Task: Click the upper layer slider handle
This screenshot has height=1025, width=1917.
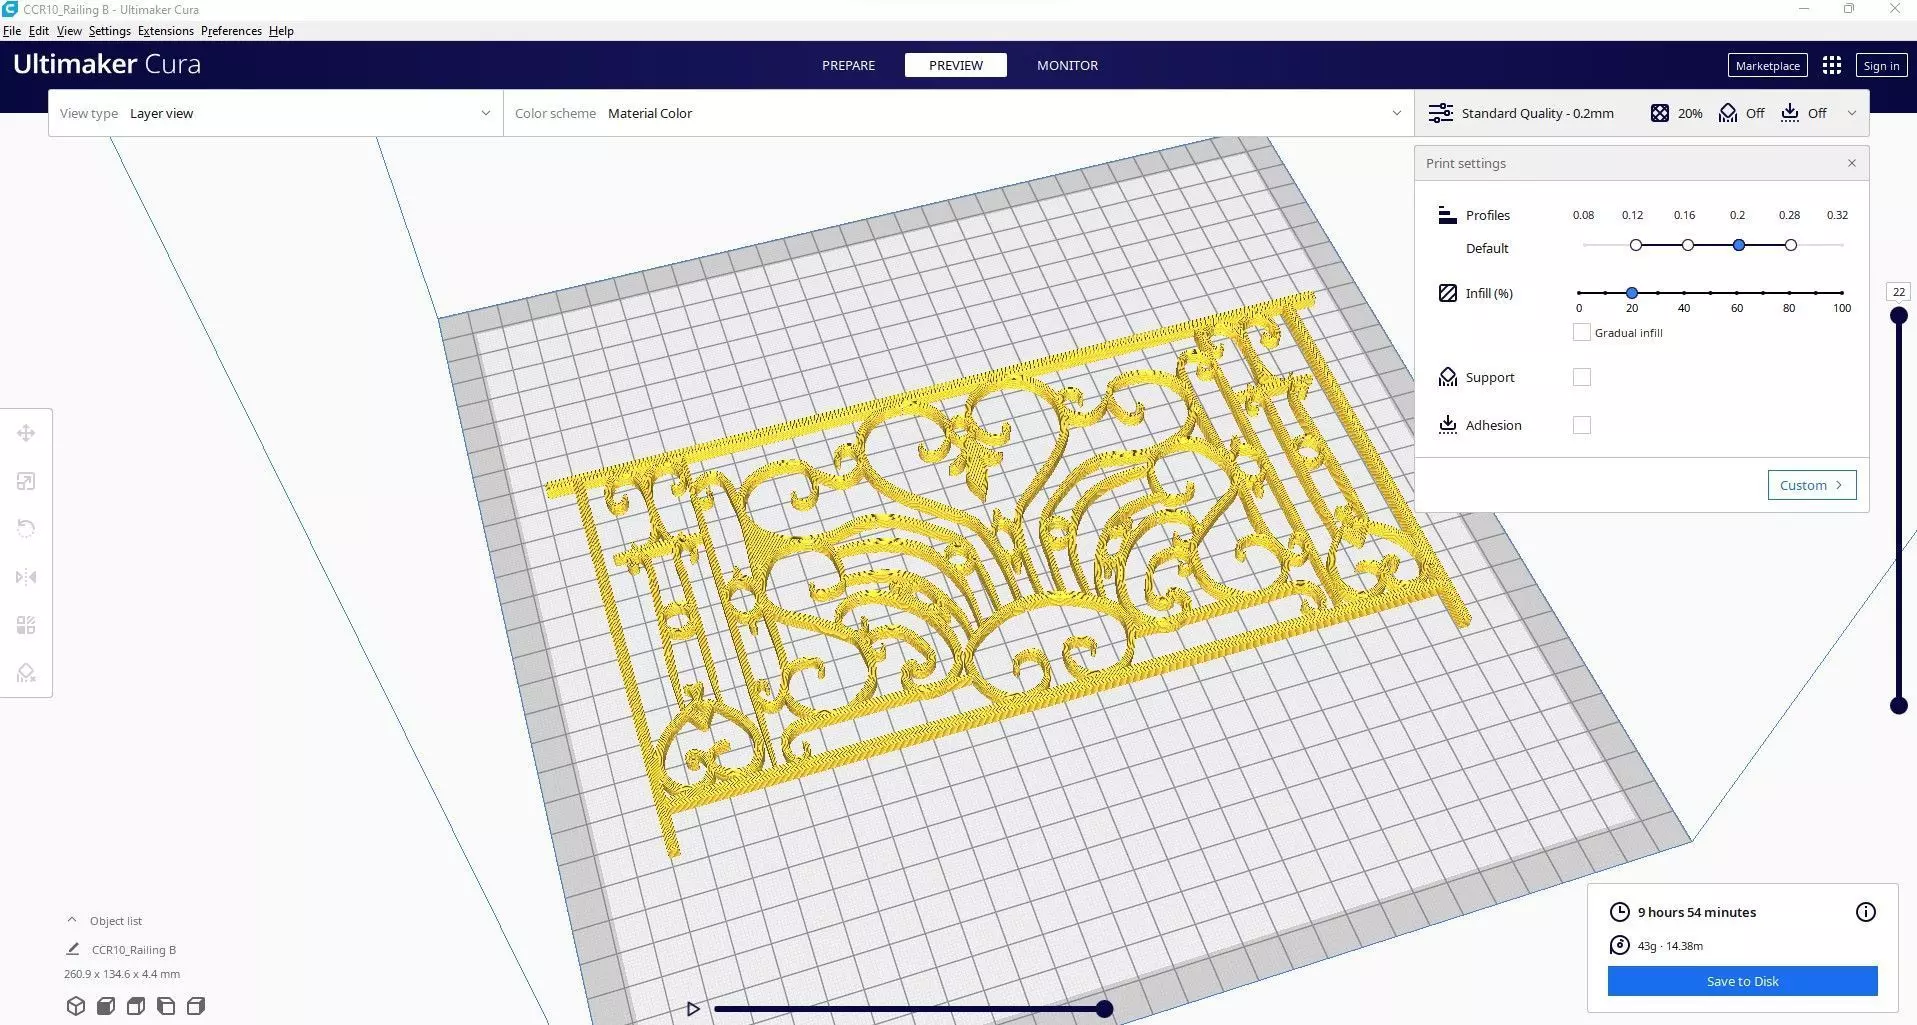Action: click(x=1898, y=316)
